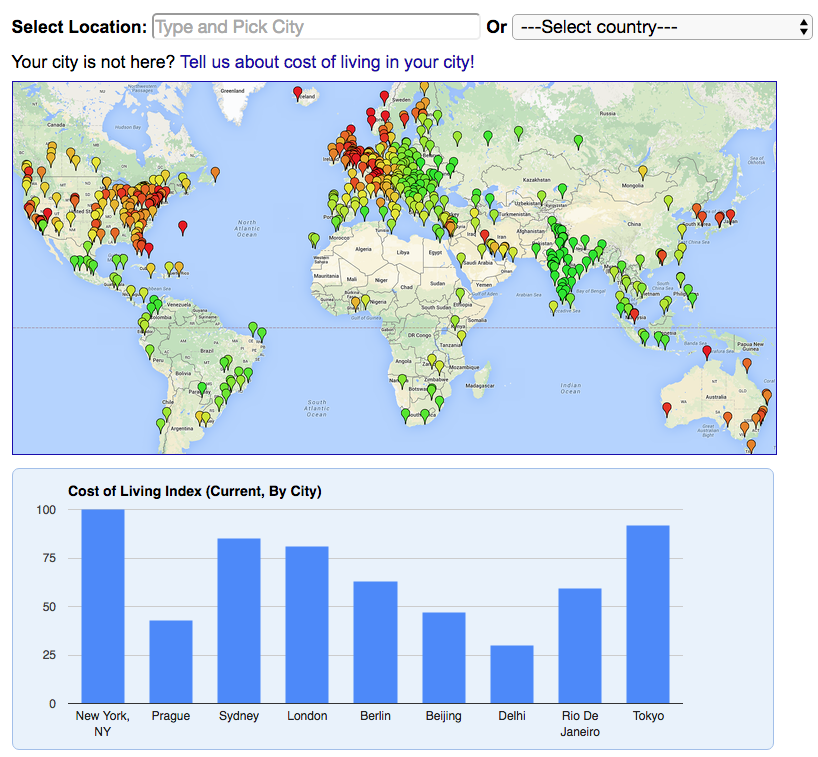Screen dimensions: 818x757
Task: Select the red map pin in Iran
Action: [485, 236]
